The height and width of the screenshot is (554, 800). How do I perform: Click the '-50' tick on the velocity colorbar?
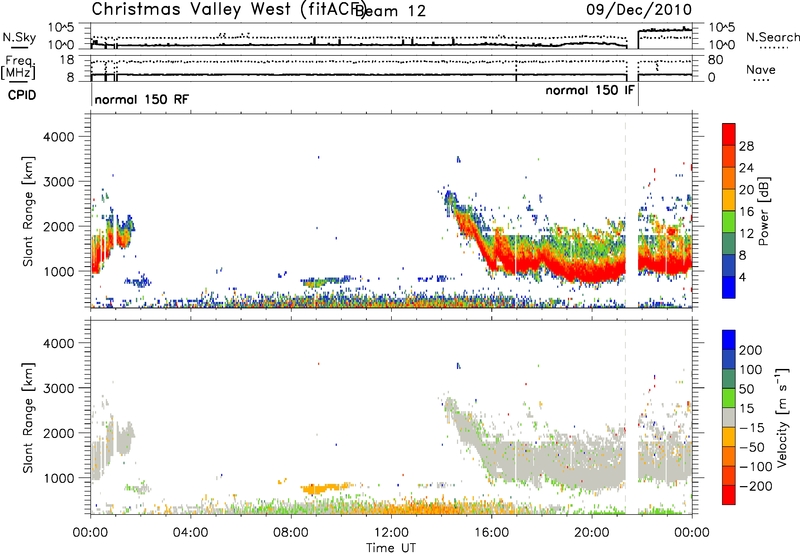(x=752, y=447)
